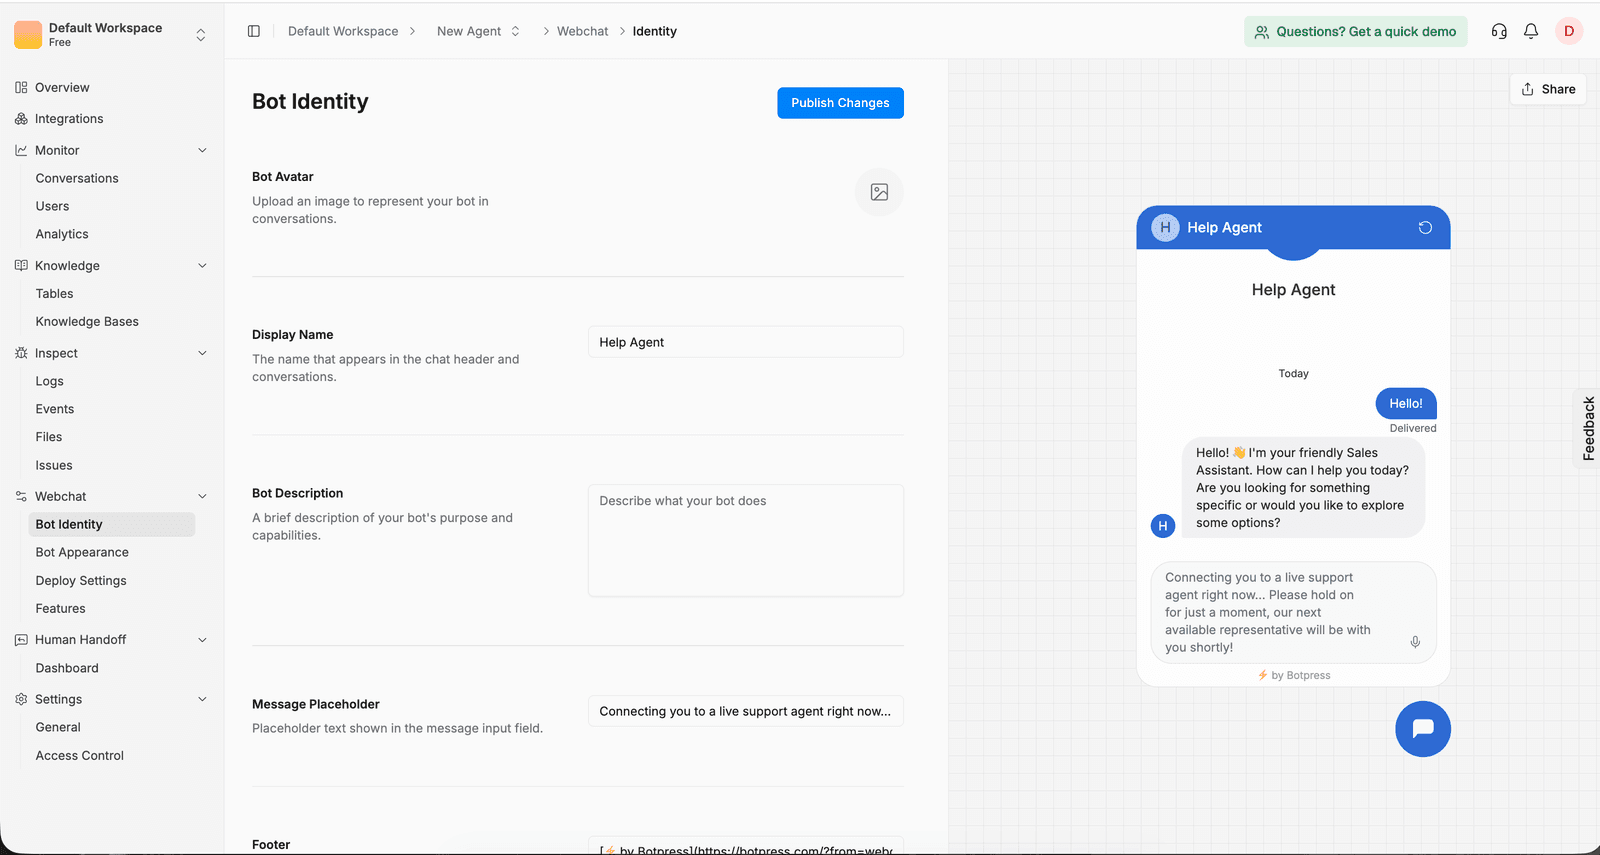Open the workspace switcher chevron
1600x855 pixels.
201,35
